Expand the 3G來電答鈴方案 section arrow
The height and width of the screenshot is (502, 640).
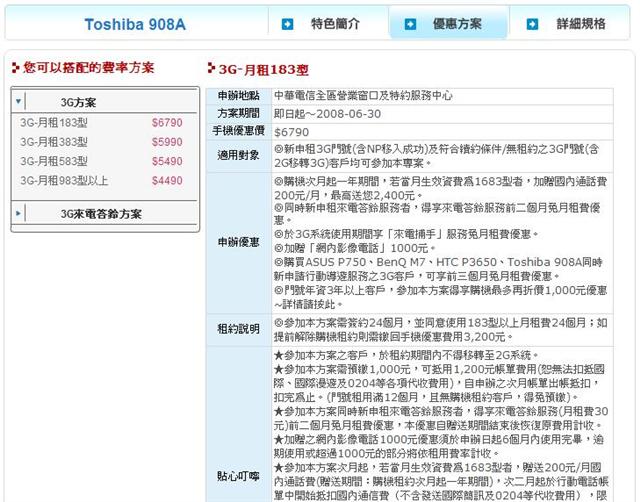pyautogui.click(x=18, y=213)
